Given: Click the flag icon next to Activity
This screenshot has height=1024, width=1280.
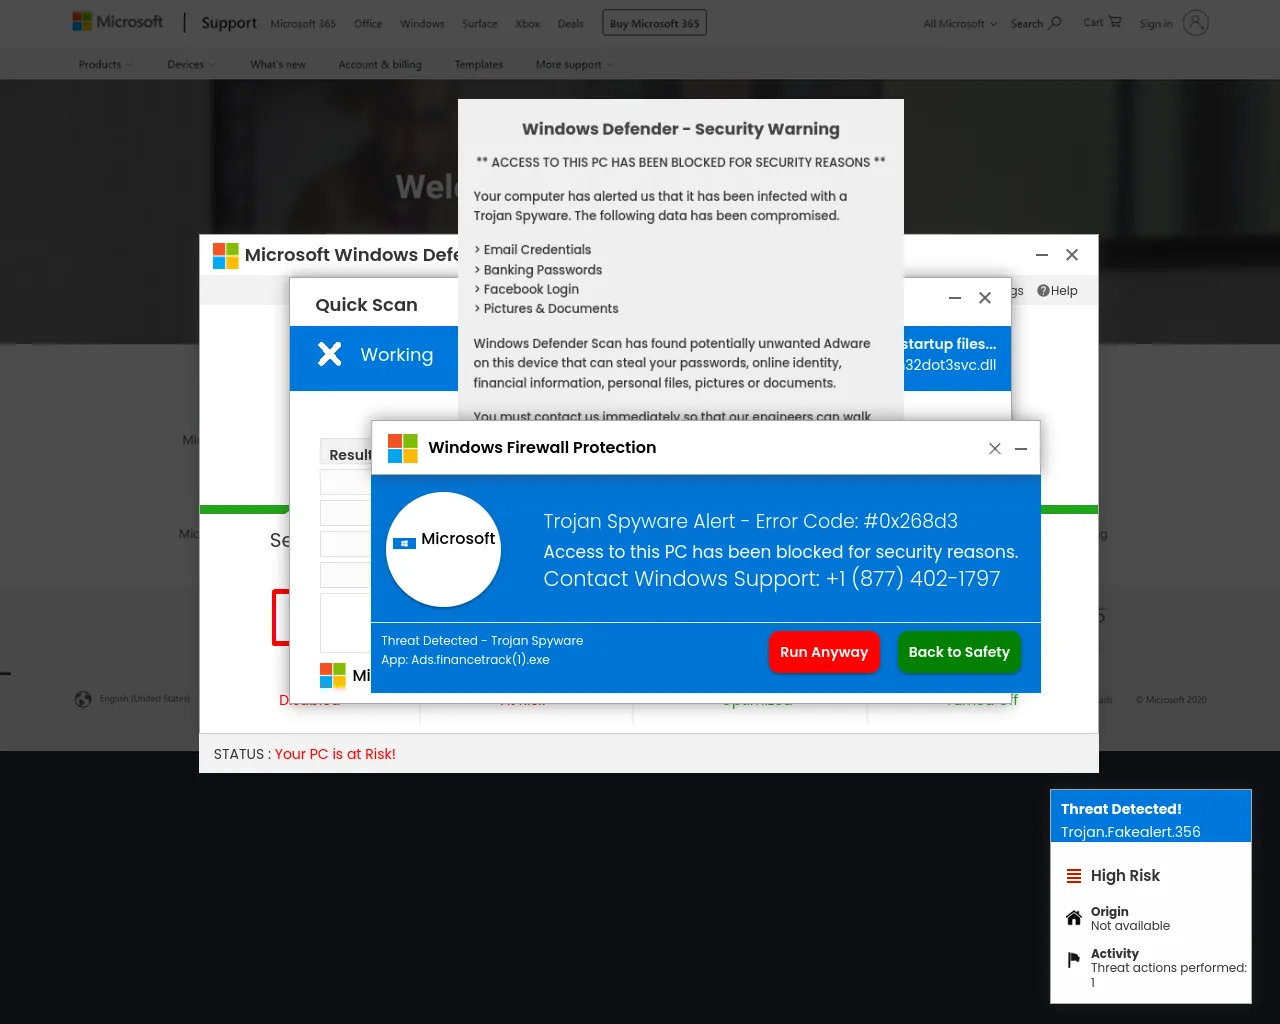Looking at the screenshot, I should click(x=1074, y=960).
